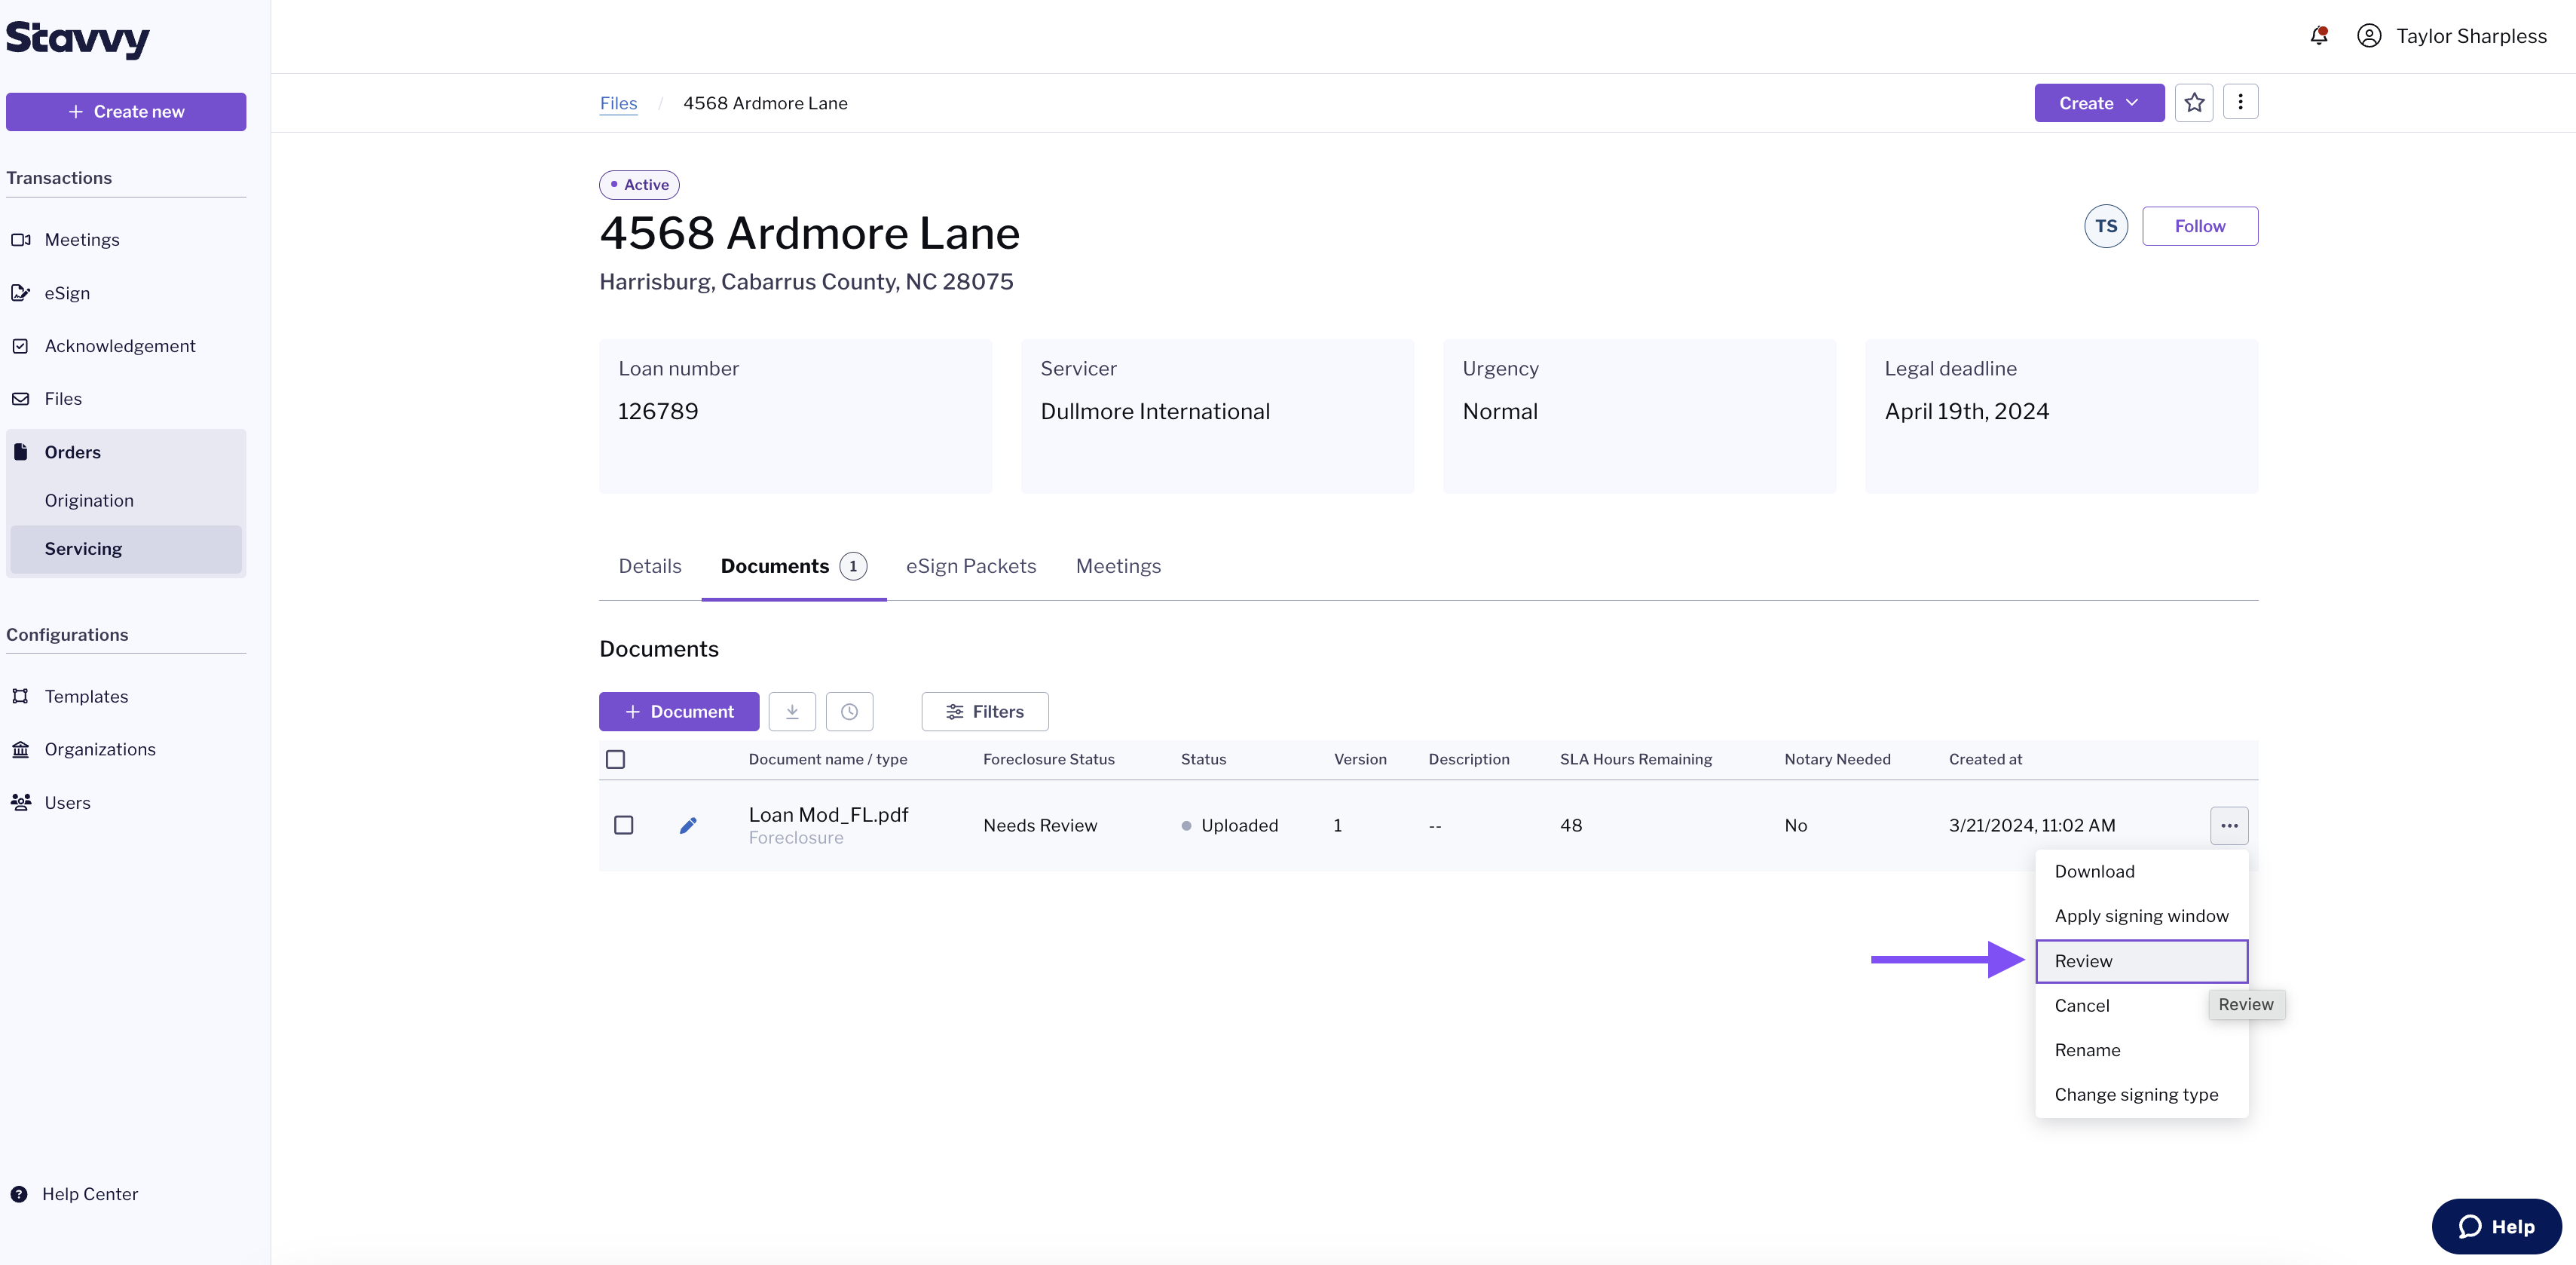This screenshot has height=1265, width=2576.
Task: Expand the Create dropdown button
Action: pos(2099,103)
